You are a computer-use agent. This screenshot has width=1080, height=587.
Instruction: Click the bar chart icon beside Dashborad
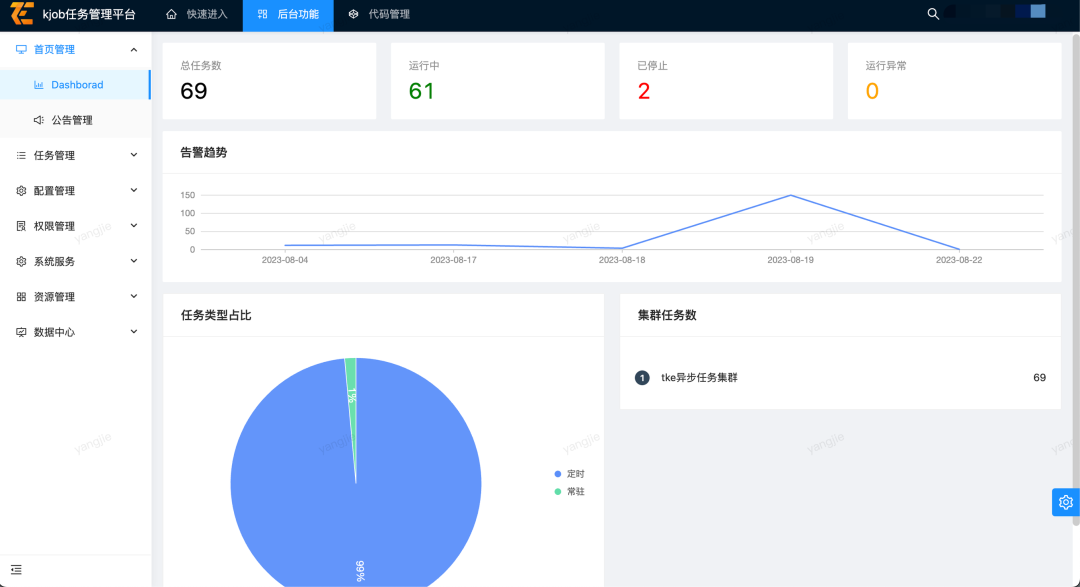39,85
